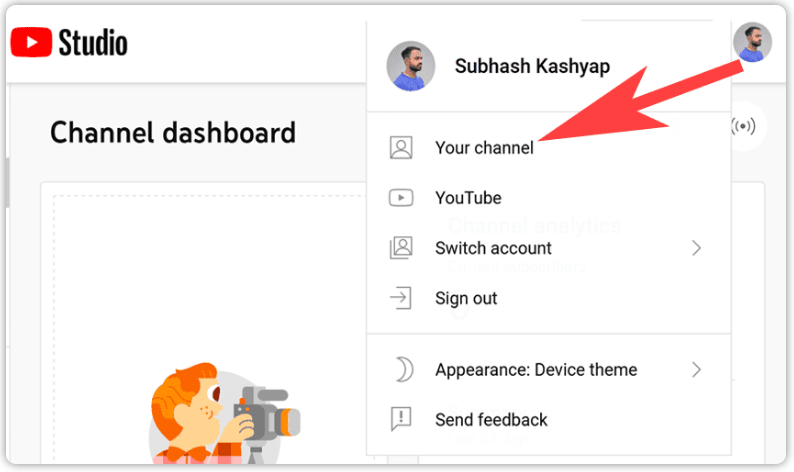
Task: Click the Subhash Kashyap account name
Action: [x=532, y=66]
